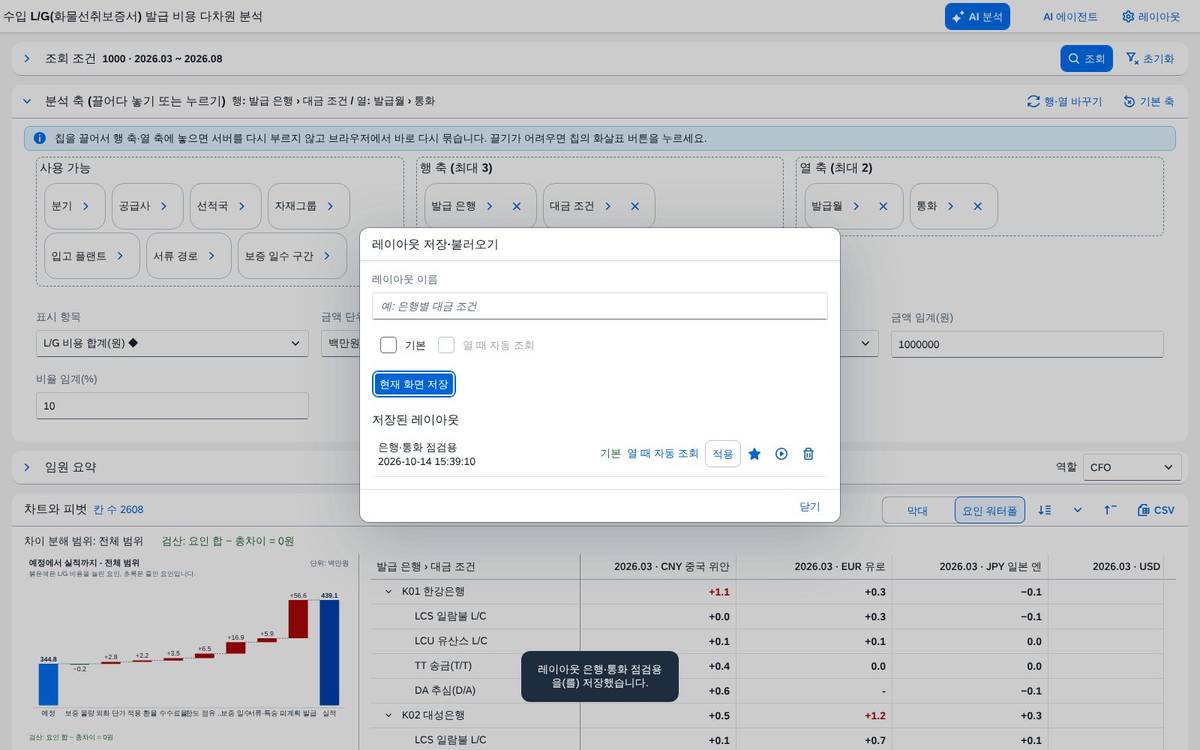The width and height of the screenshot is (1200, 750).
Task: Expand the 조회 조건 section
Action: tap(27, 59)
